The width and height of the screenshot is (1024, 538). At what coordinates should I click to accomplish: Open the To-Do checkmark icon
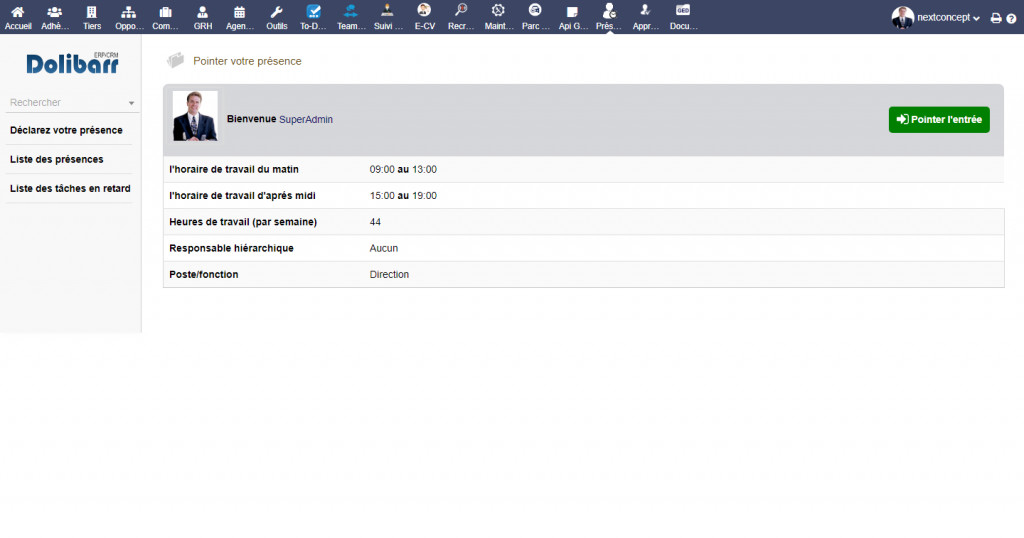313,12
